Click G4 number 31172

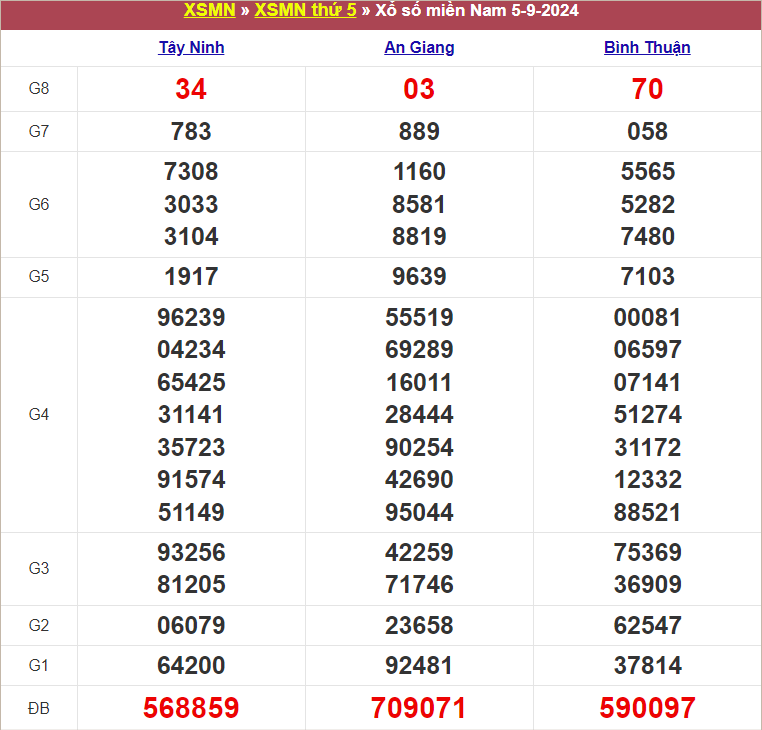point(647,447)
